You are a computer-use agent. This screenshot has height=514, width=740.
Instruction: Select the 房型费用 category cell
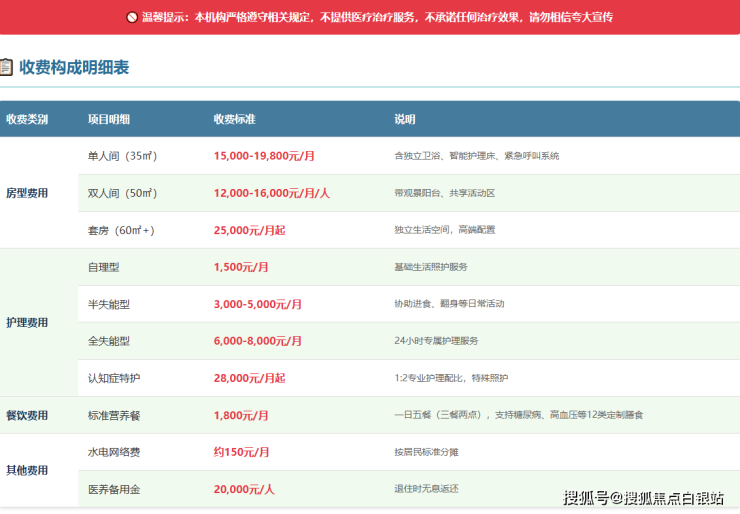tap(26, 193)
